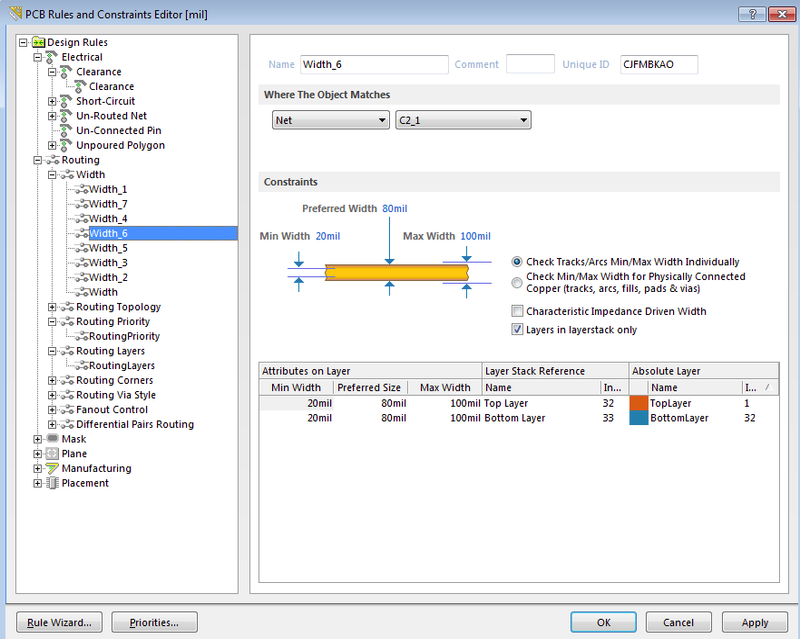
Task: Click the orange TopLayer color swatch
Action: (639, 403)
